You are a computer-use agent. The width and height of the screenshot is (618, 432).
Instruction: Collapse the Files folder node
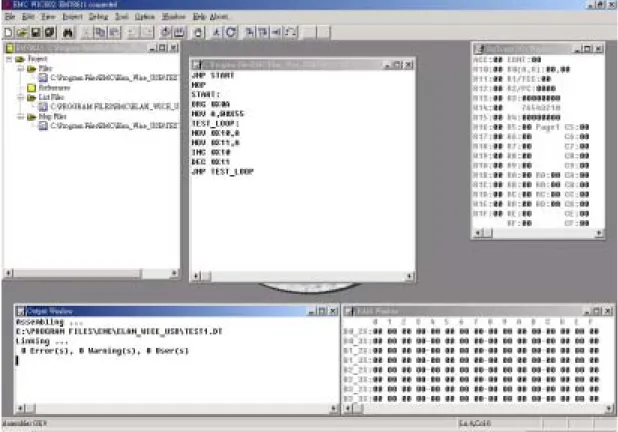coord(21,69)
